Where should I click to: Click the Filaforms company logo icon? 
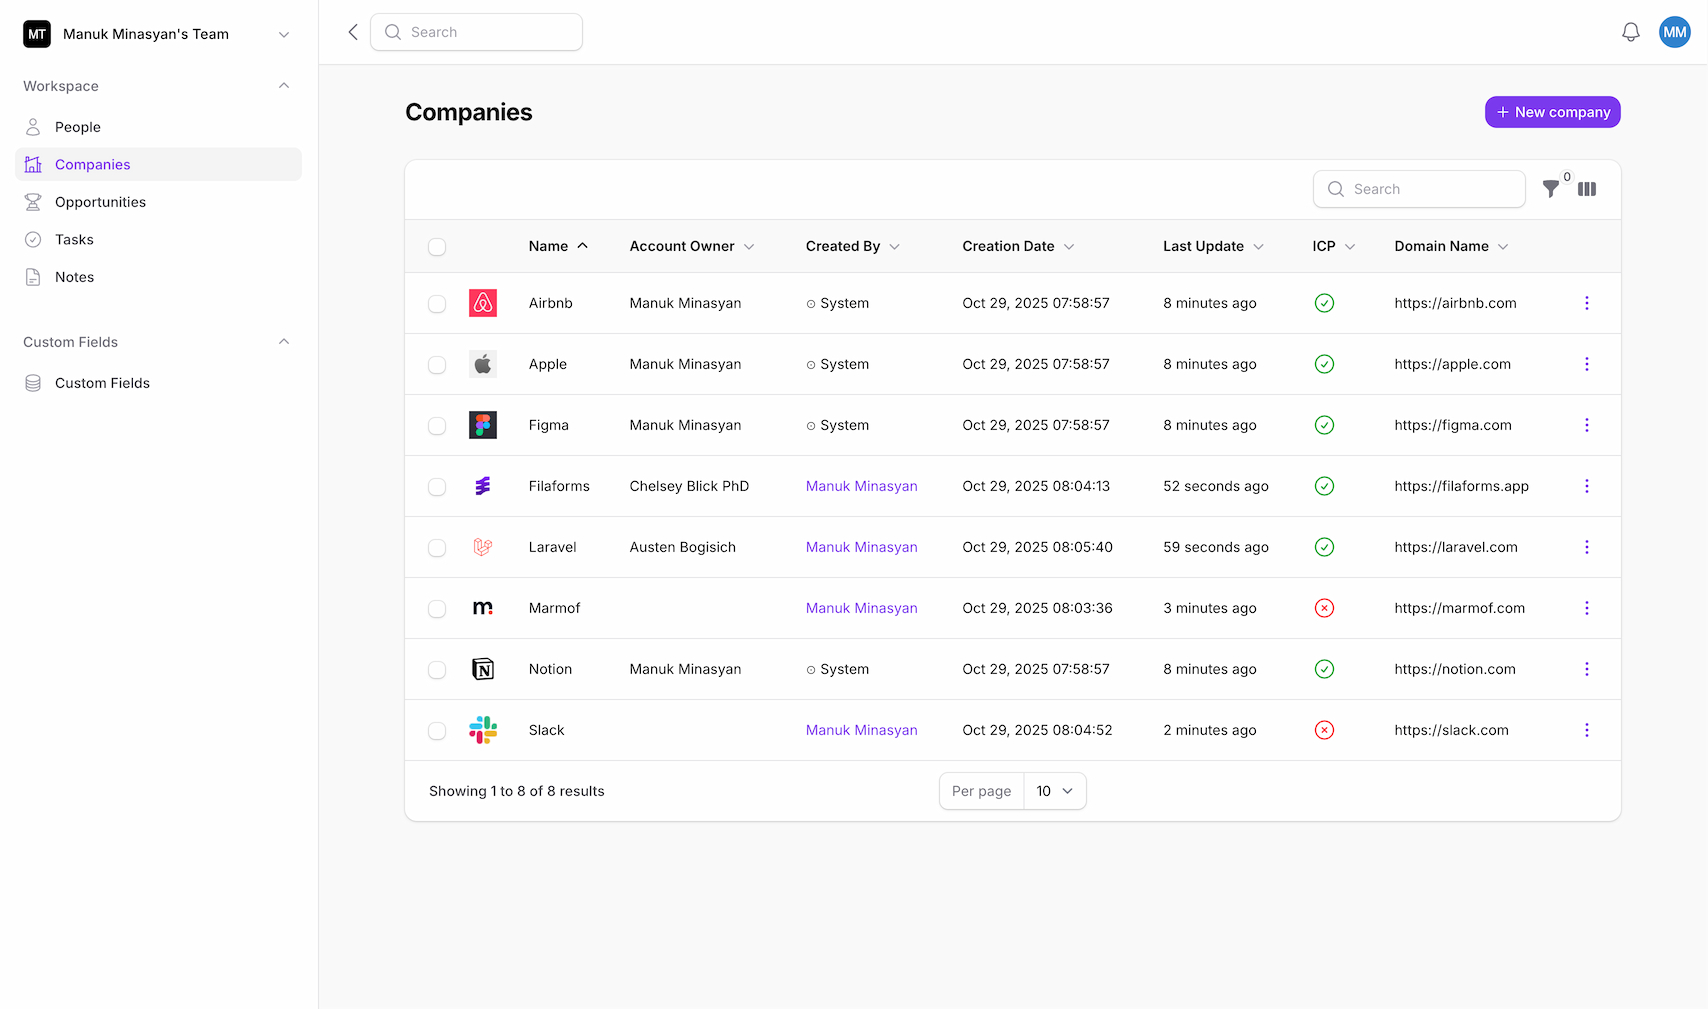[x=483, y=486]
